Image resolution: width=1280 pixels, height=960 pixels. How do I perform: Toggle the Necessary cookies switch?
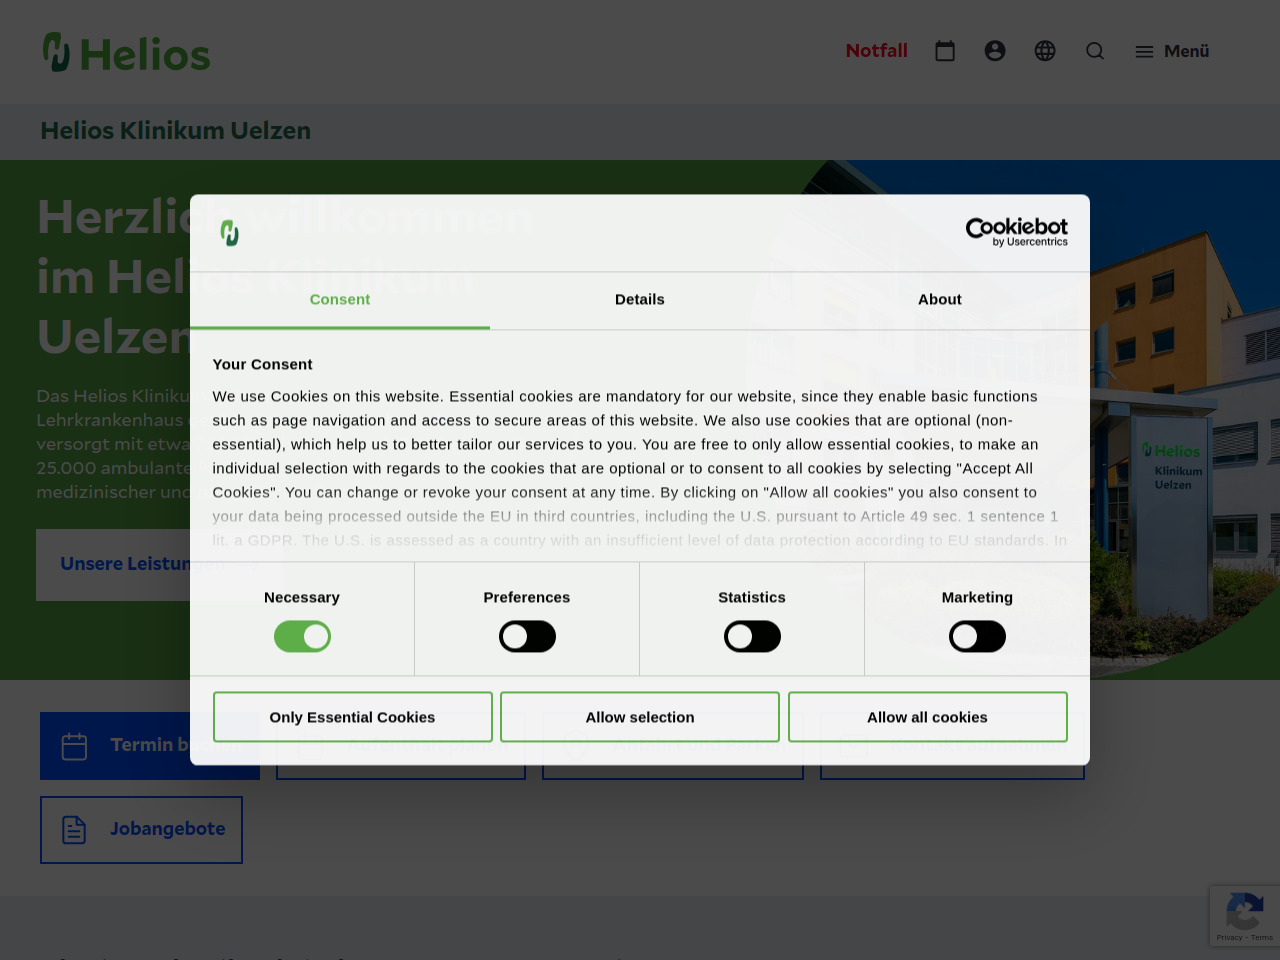(x=302, y=637)
